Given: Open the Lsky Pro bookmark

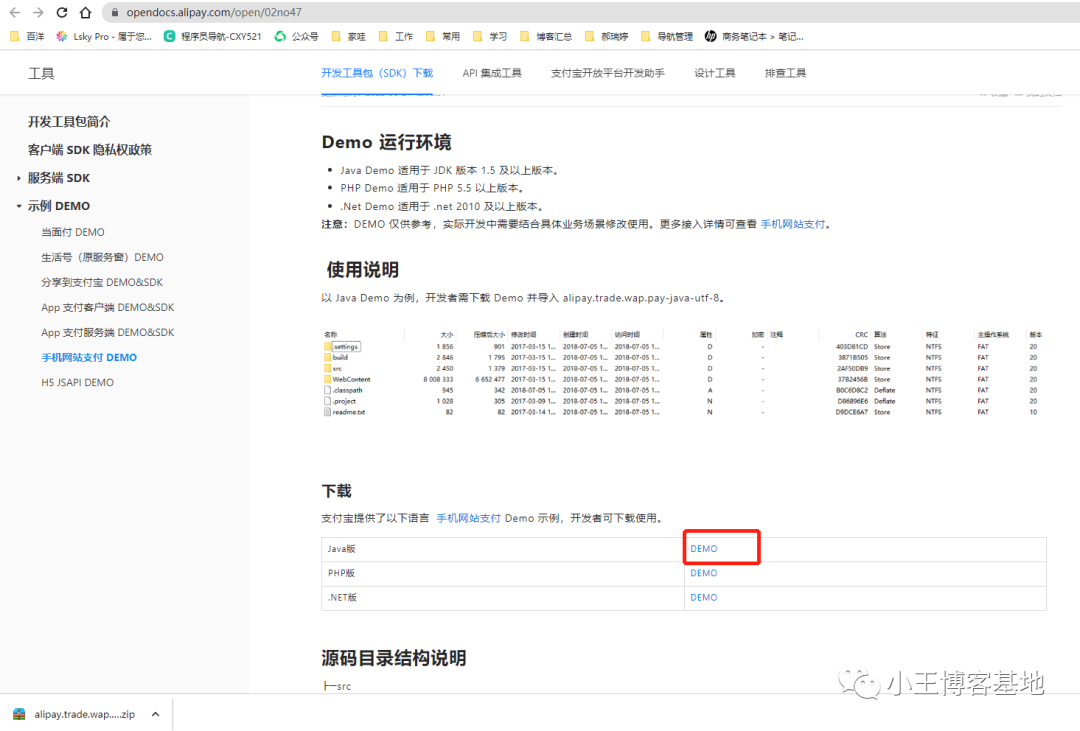Looking at the screenshot, I should point(104,36).
